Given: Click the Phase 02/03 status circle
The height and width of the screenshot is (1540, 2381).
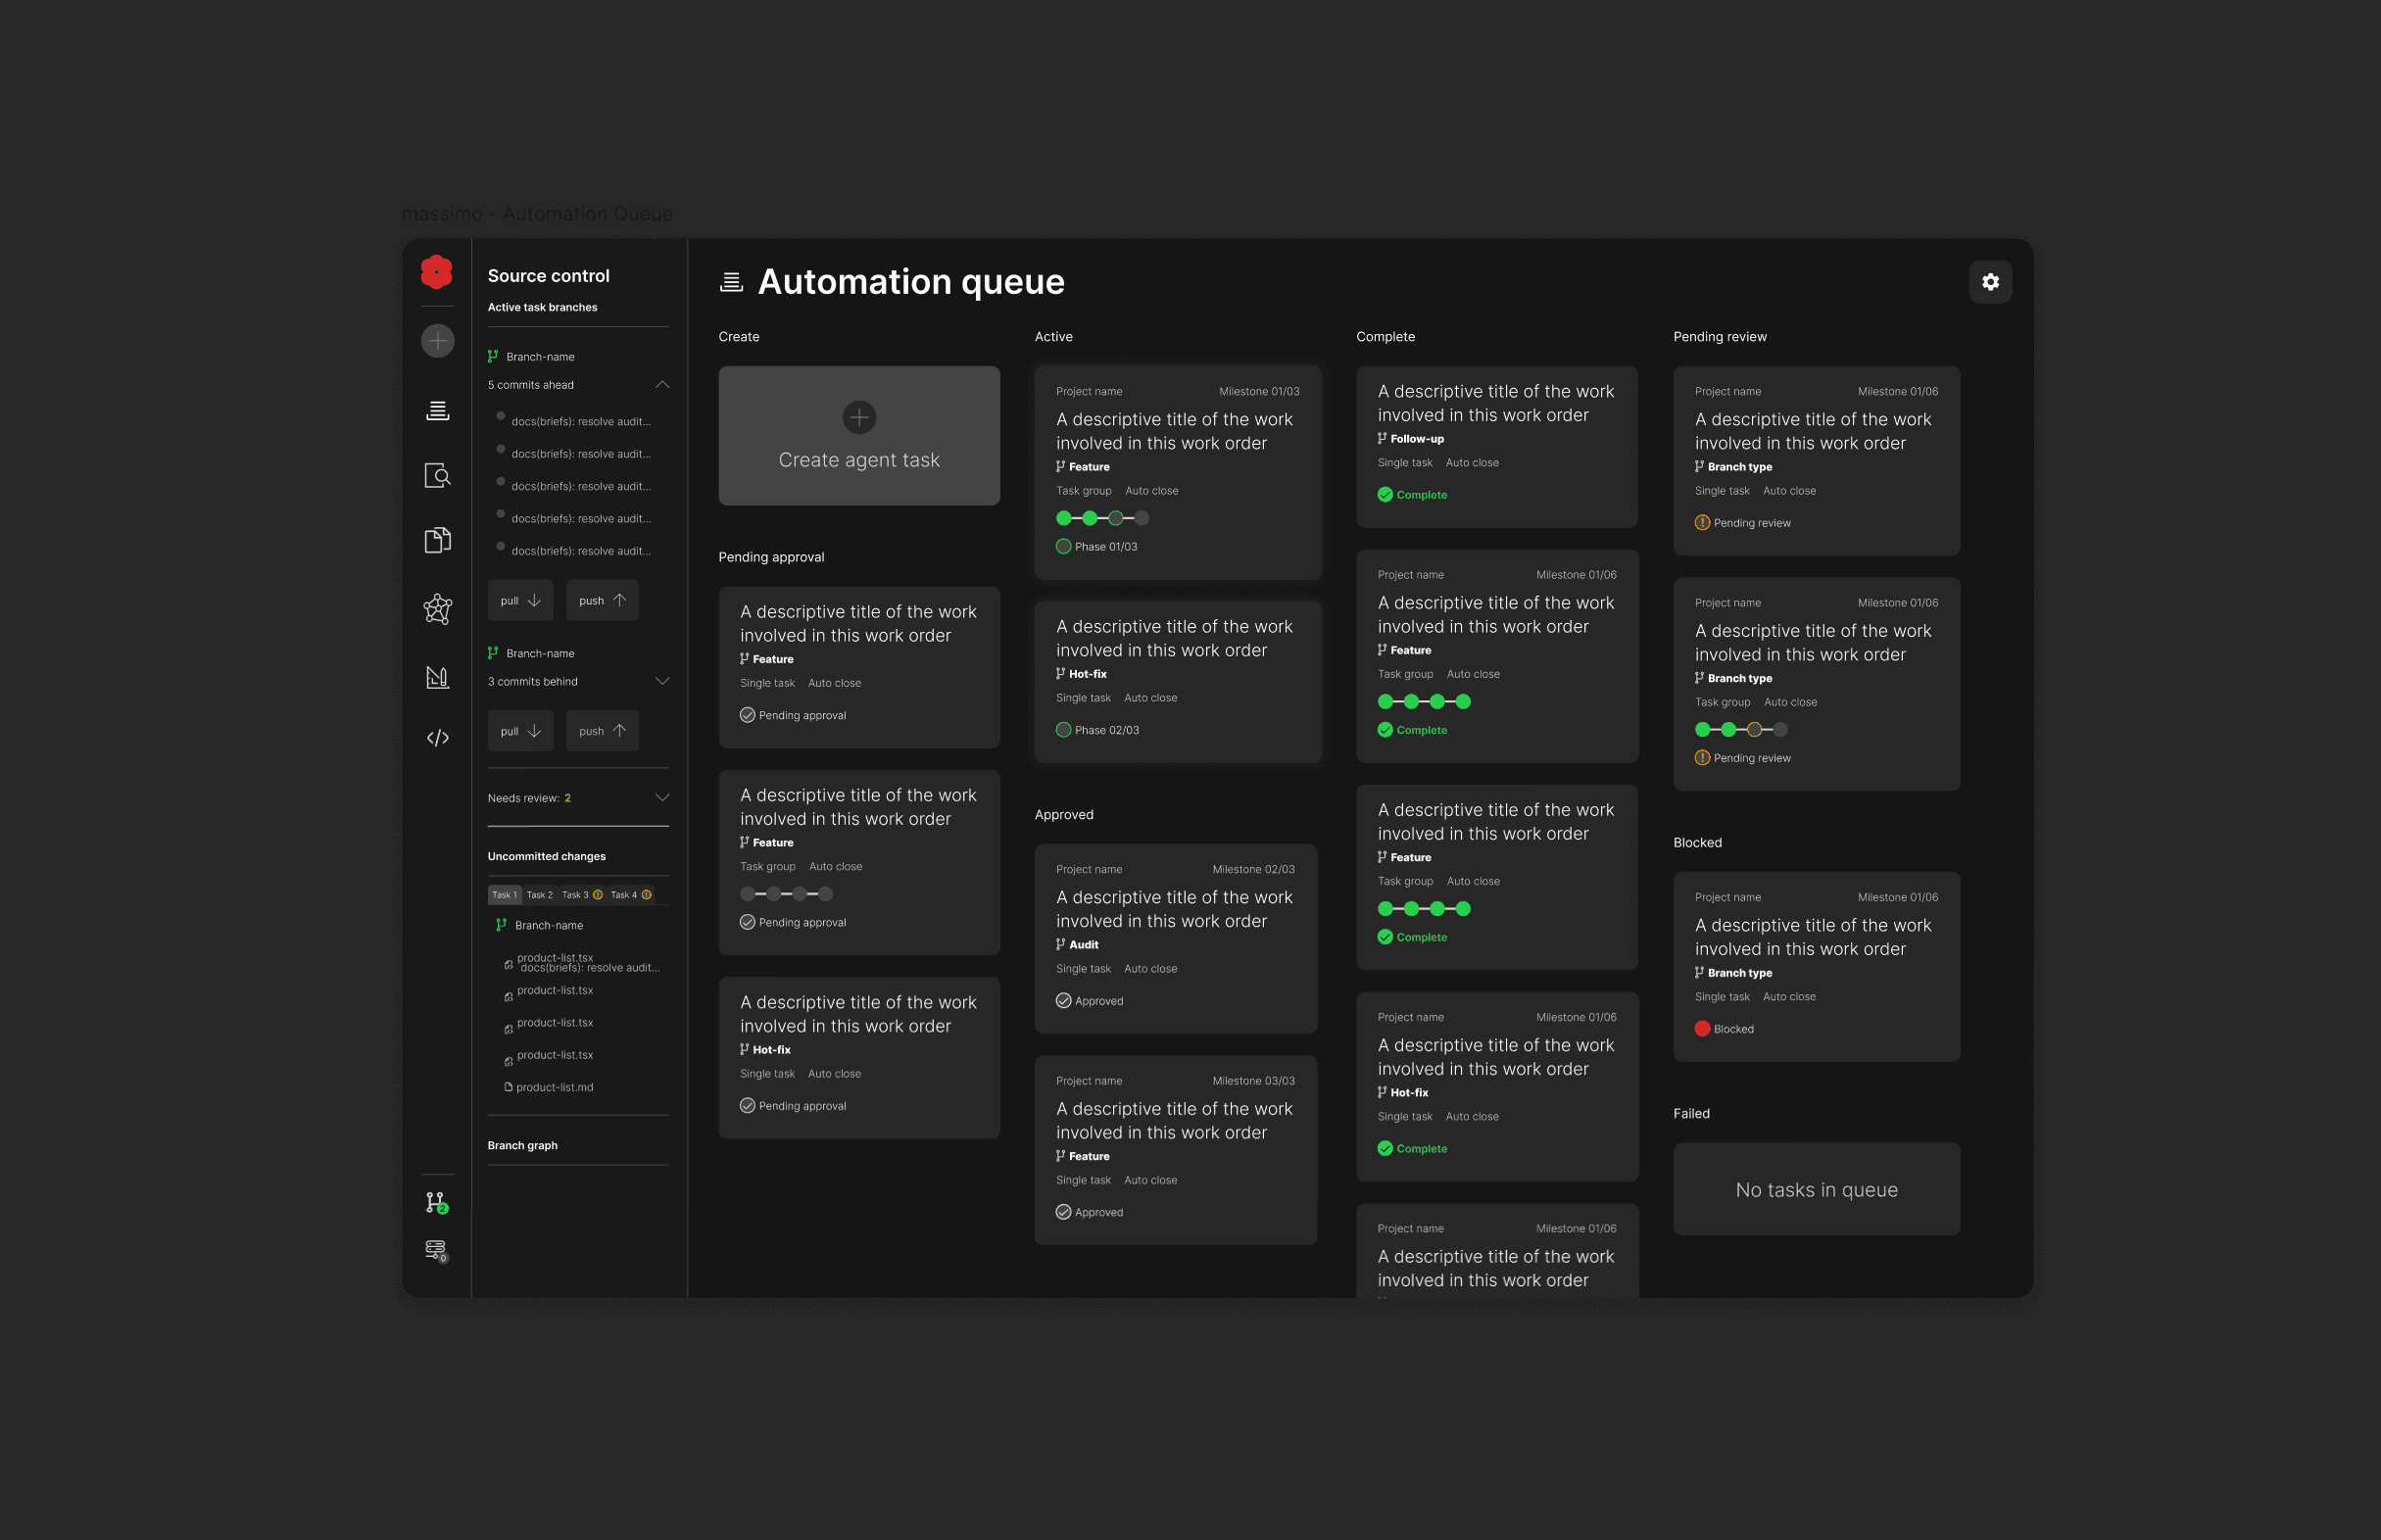Looking at the screenshot, I should [x=1063, y=730].
